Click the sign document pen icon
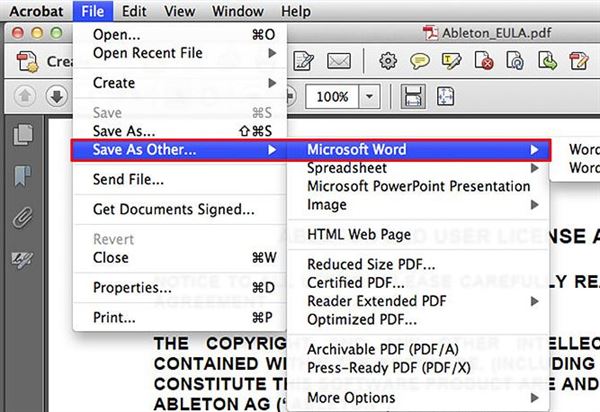 point(579,60)
